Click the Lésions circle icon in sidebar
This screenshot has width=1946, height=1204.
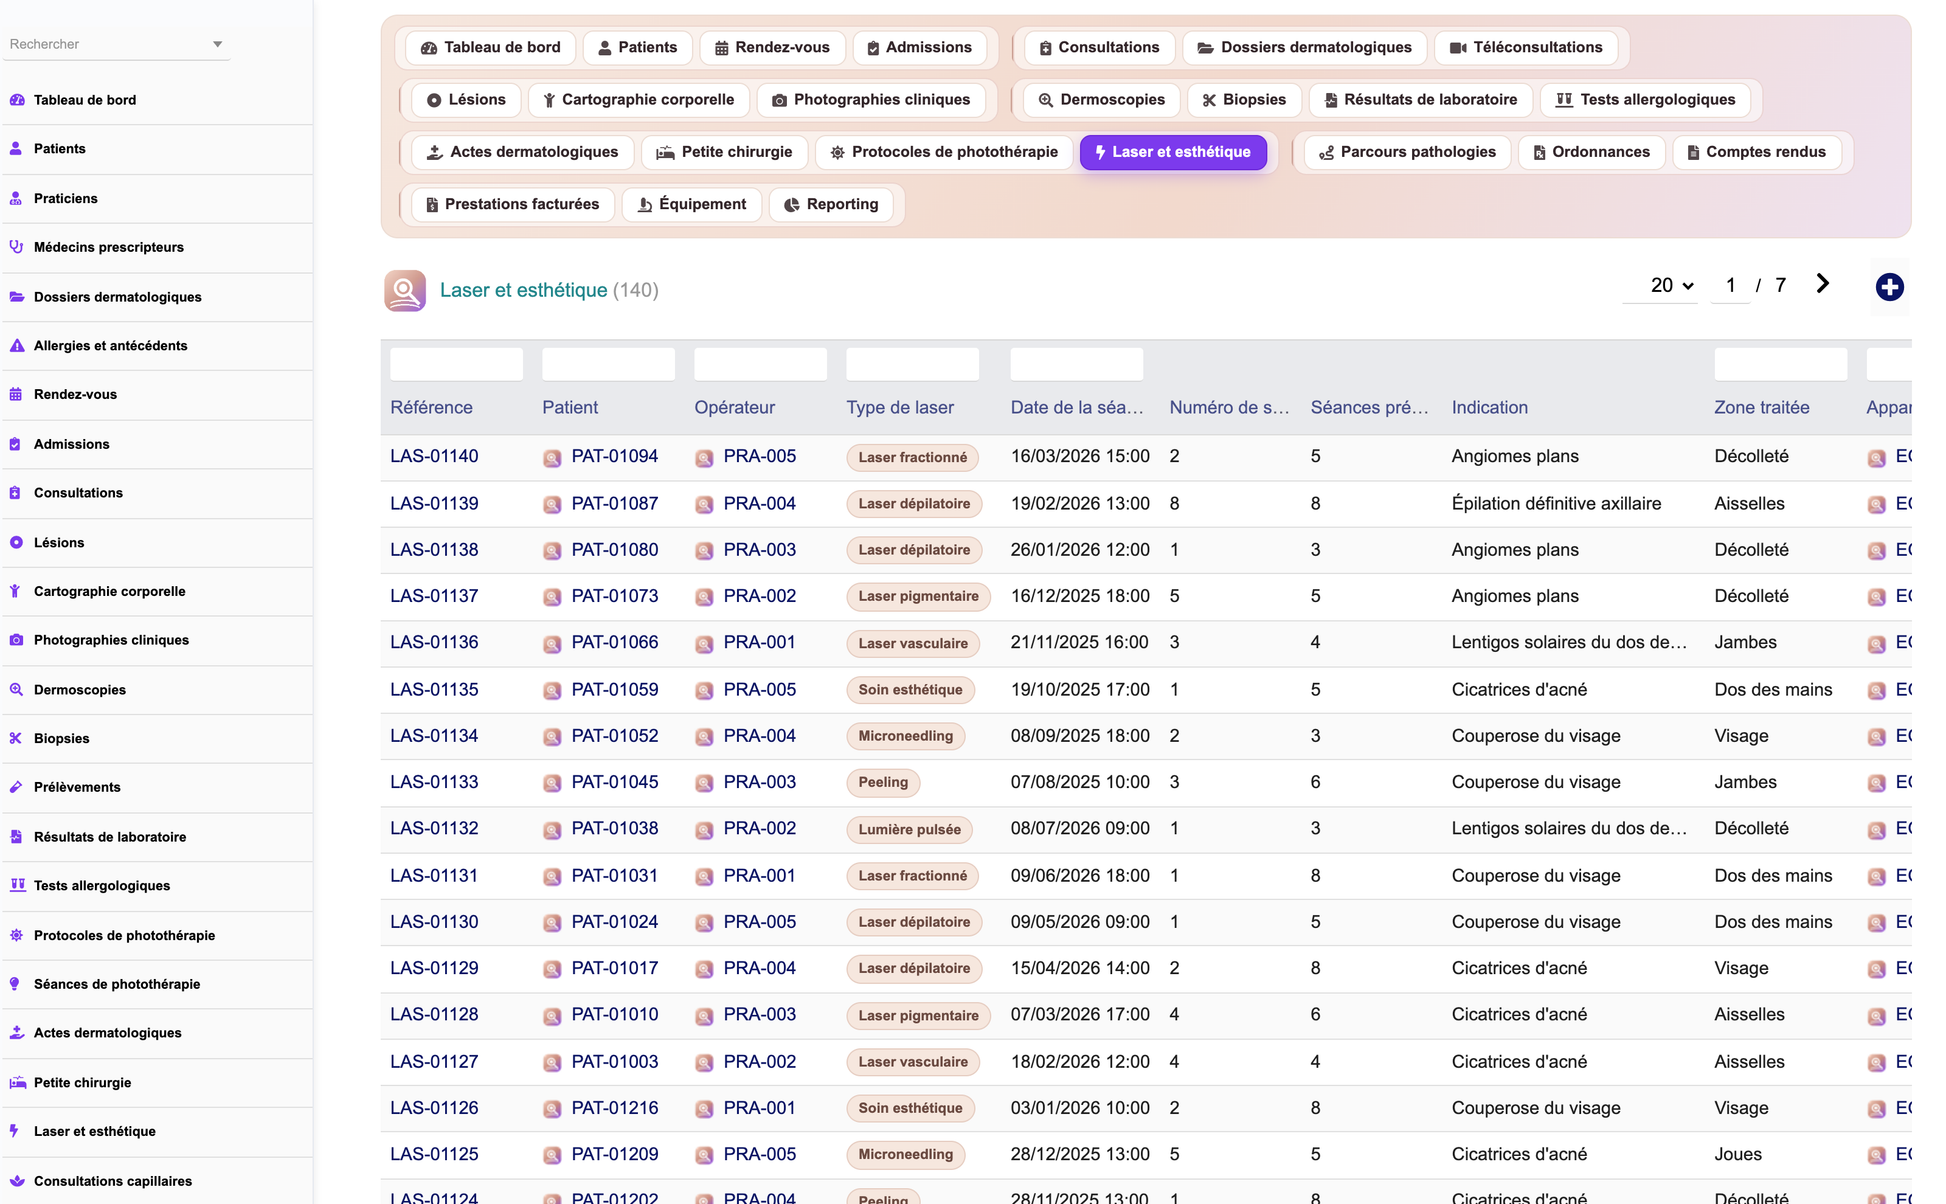point(17,543)
